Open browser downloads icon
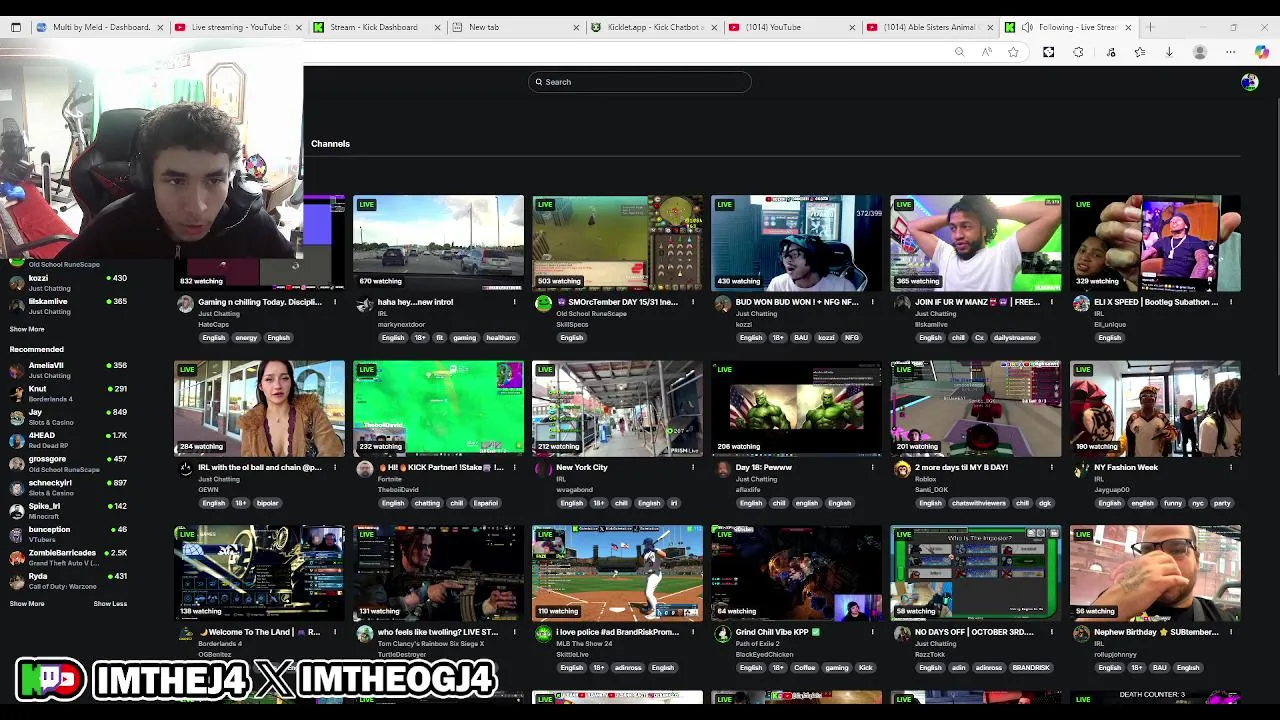This screenshot has width=1280, height=720. coord(1169,52)
